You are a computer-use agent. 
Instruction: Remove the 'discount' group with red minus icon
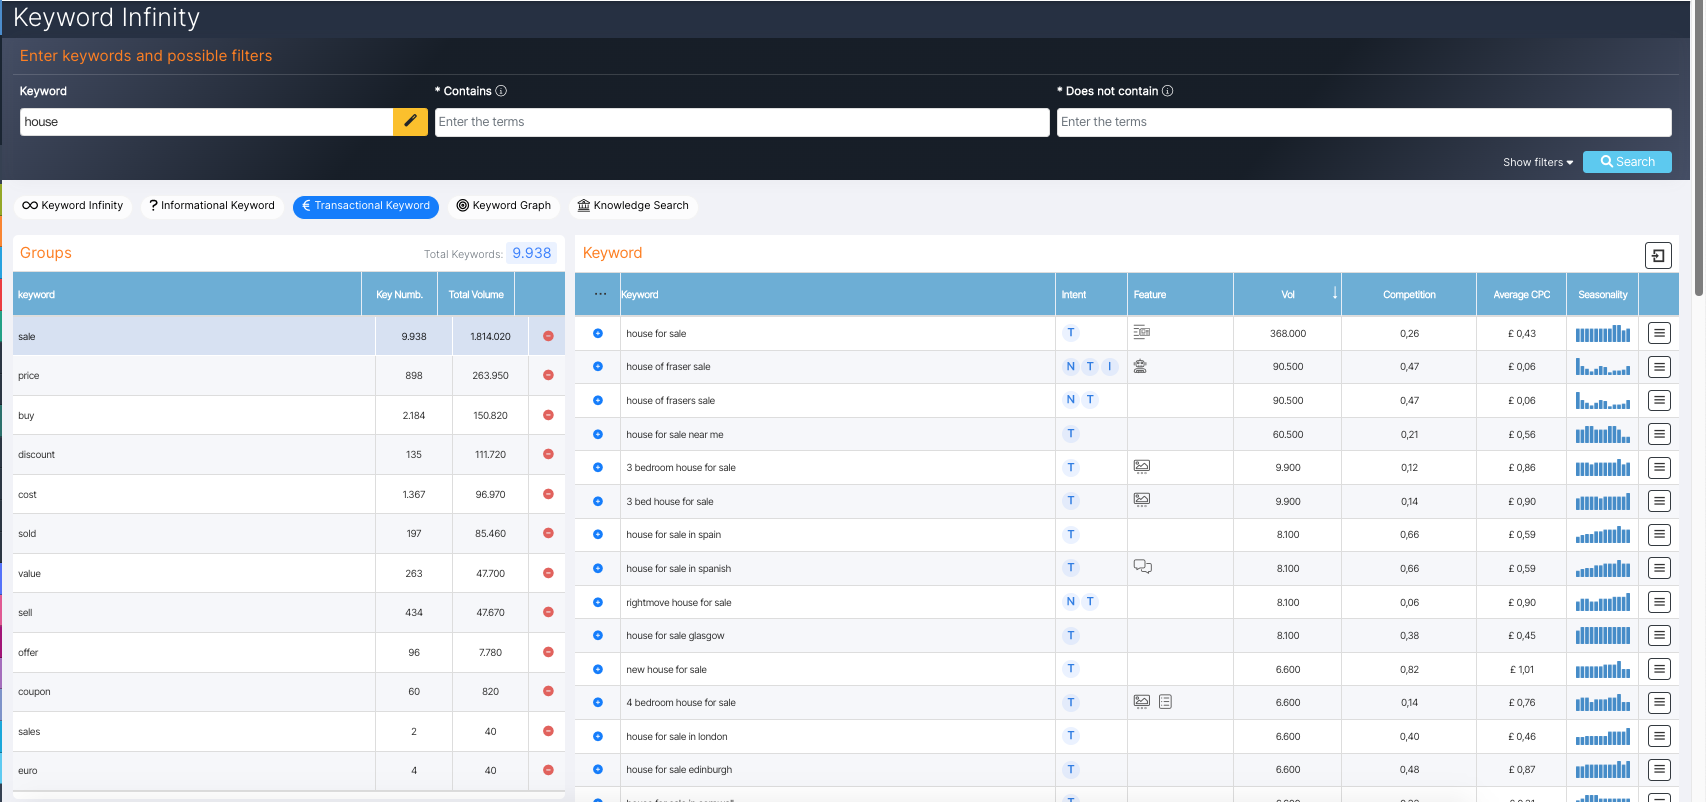click(x=548, y=454)
